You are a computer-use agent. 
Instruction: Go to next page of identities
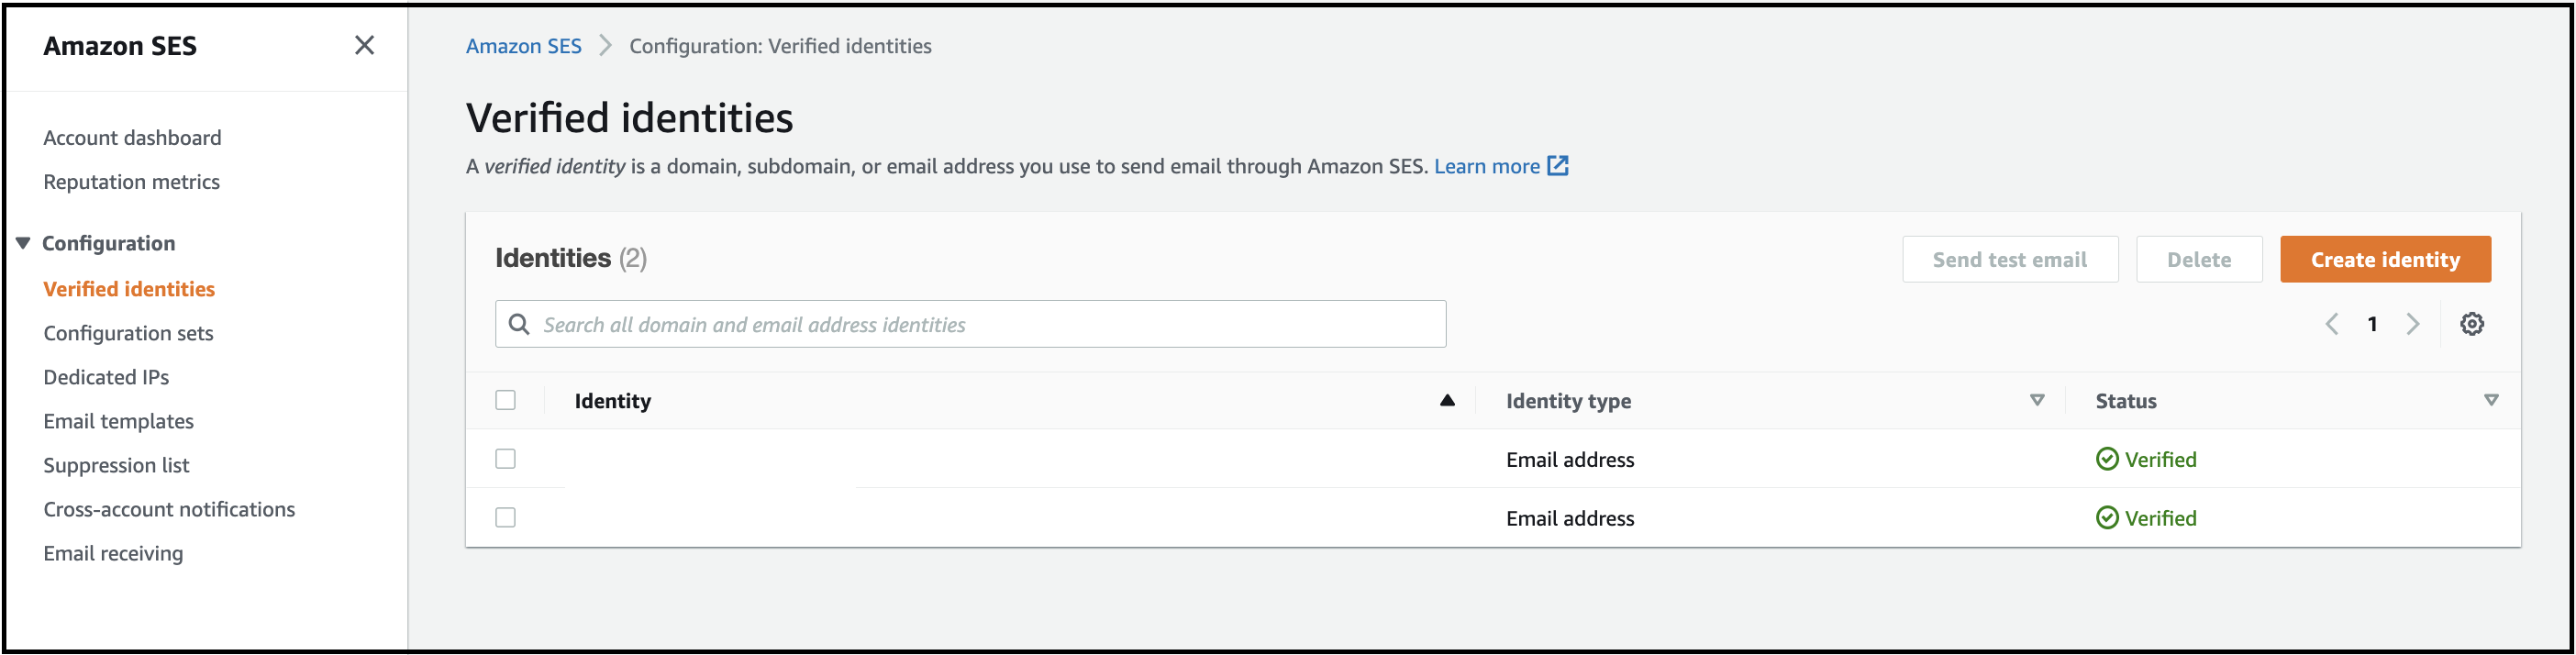click(x=2413, y=324)
